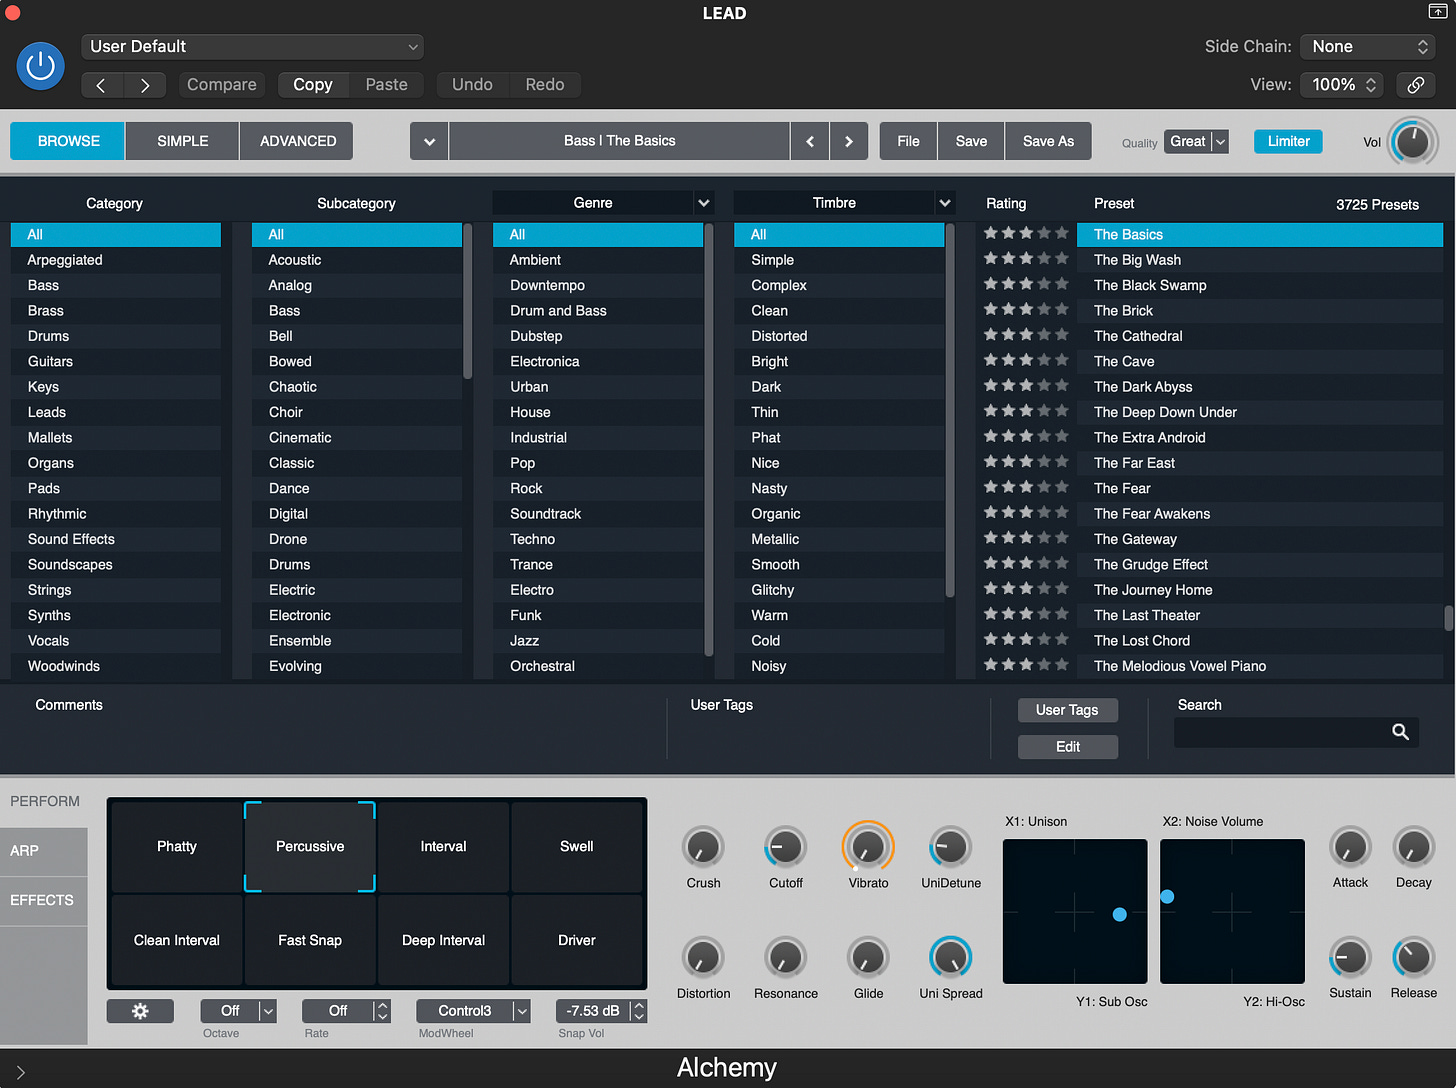Switch to the BROWSE tab
The height and width of the screenshot is (1088, 1456).
click(x=68, y=141)
